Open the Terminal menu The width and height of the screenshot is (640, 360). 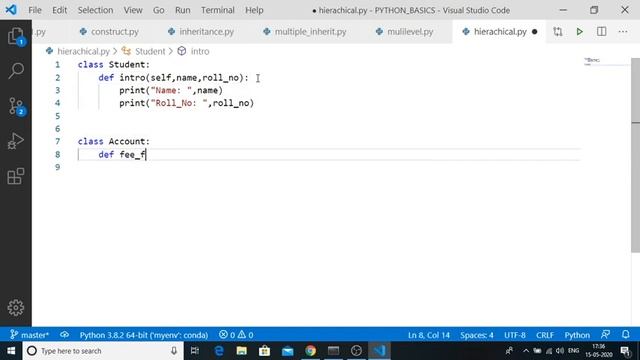tap(218, 10)
